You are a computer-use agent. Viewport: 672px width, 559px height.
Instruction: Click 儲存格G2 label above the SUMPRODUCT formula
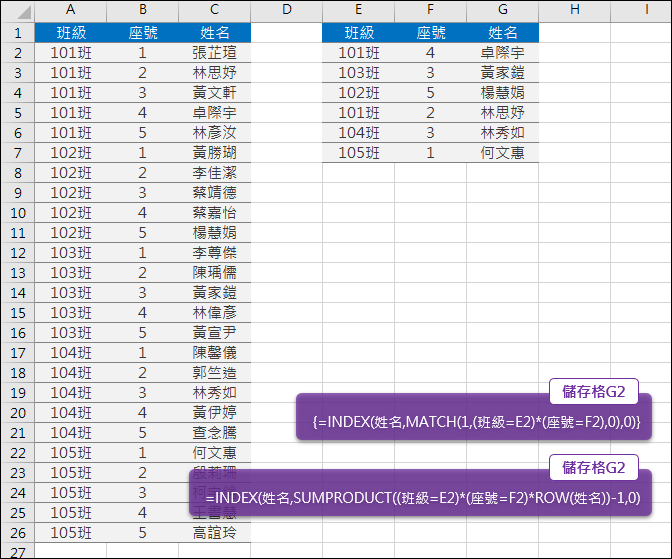tap(594, 468)
